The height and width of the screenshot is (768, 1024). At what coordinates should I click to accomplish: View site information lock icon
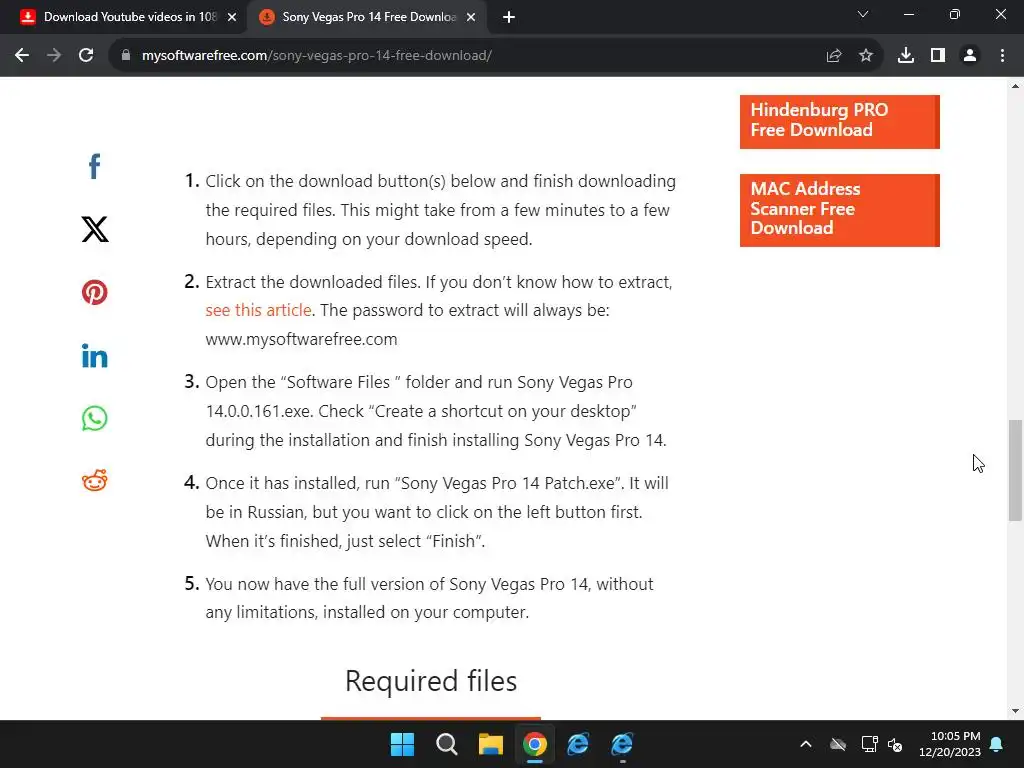[x=126, y=56]
